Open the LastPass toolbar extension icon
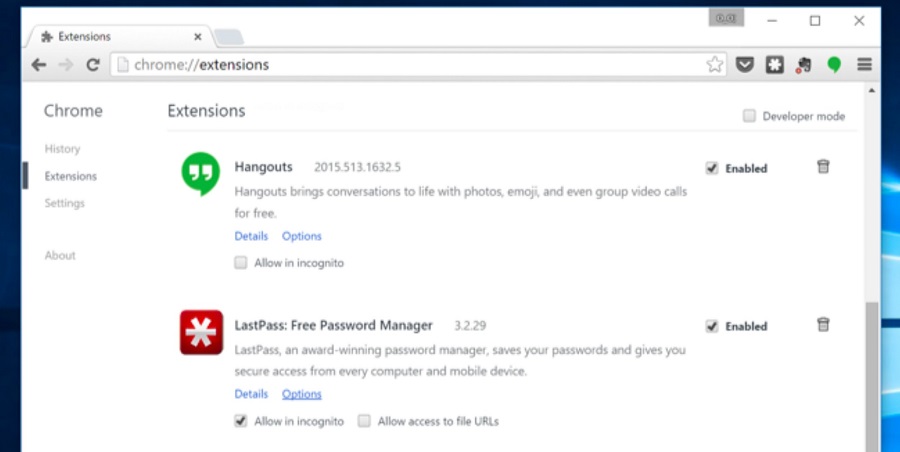 (774, 65)
